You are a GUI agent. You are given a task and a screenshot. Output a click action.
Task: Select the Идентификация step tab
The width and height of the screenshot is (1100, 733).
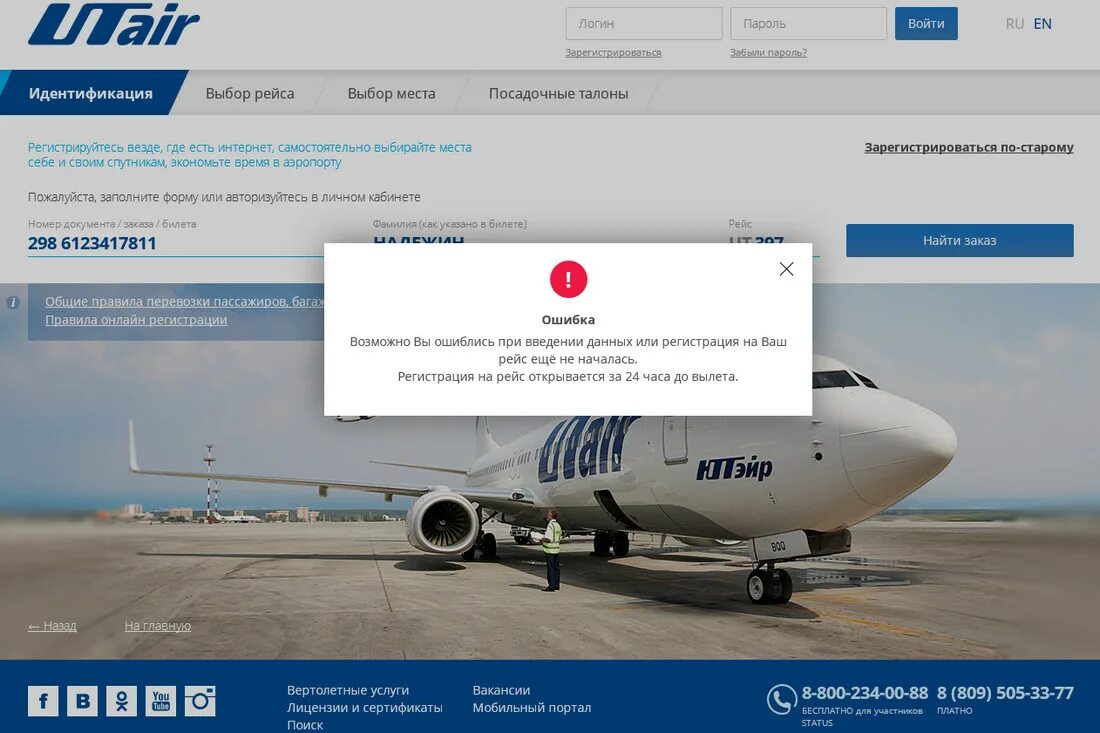(90, 93)
